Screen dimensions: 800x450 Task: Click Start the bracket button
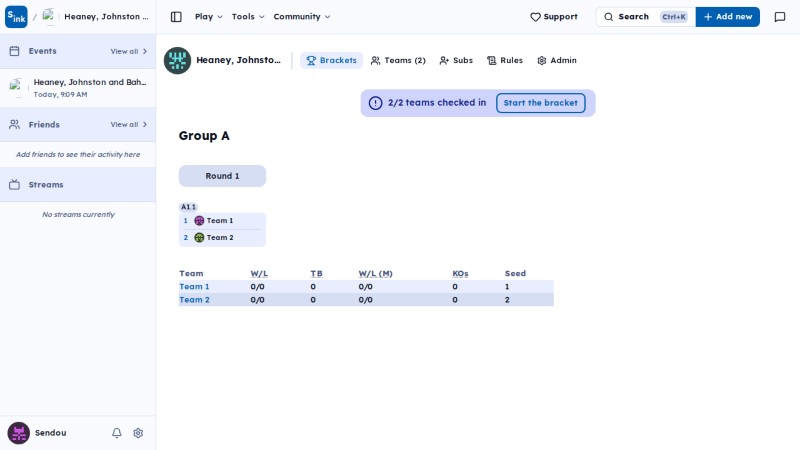click(x=540, y=103)
